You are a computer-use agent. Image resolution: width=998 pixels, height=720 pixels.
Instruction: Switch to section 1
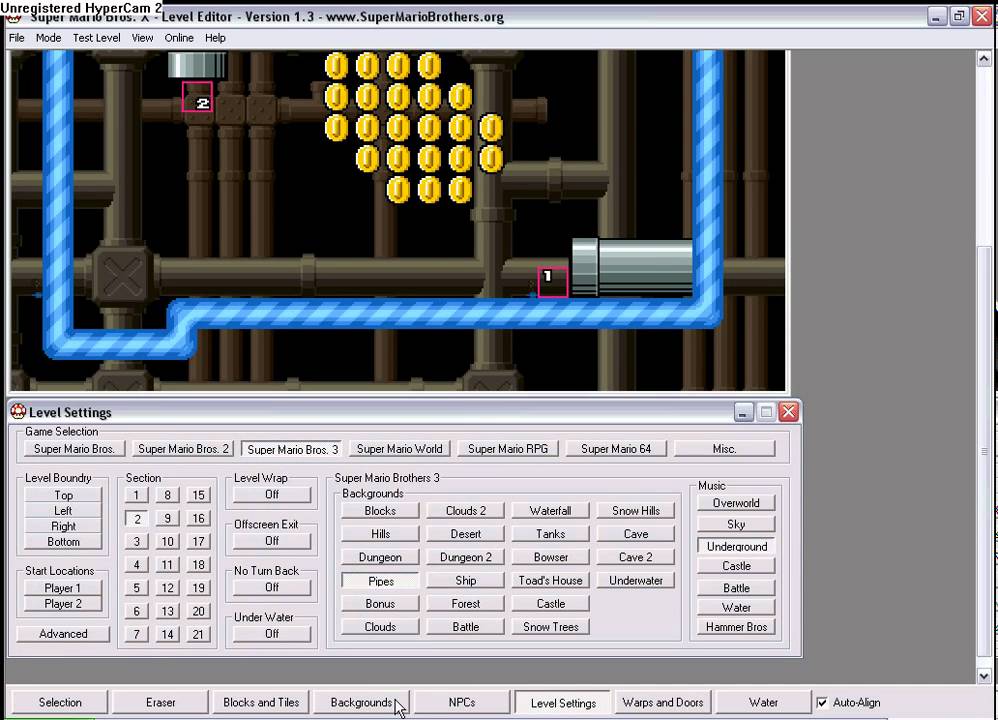coord(136,495)
